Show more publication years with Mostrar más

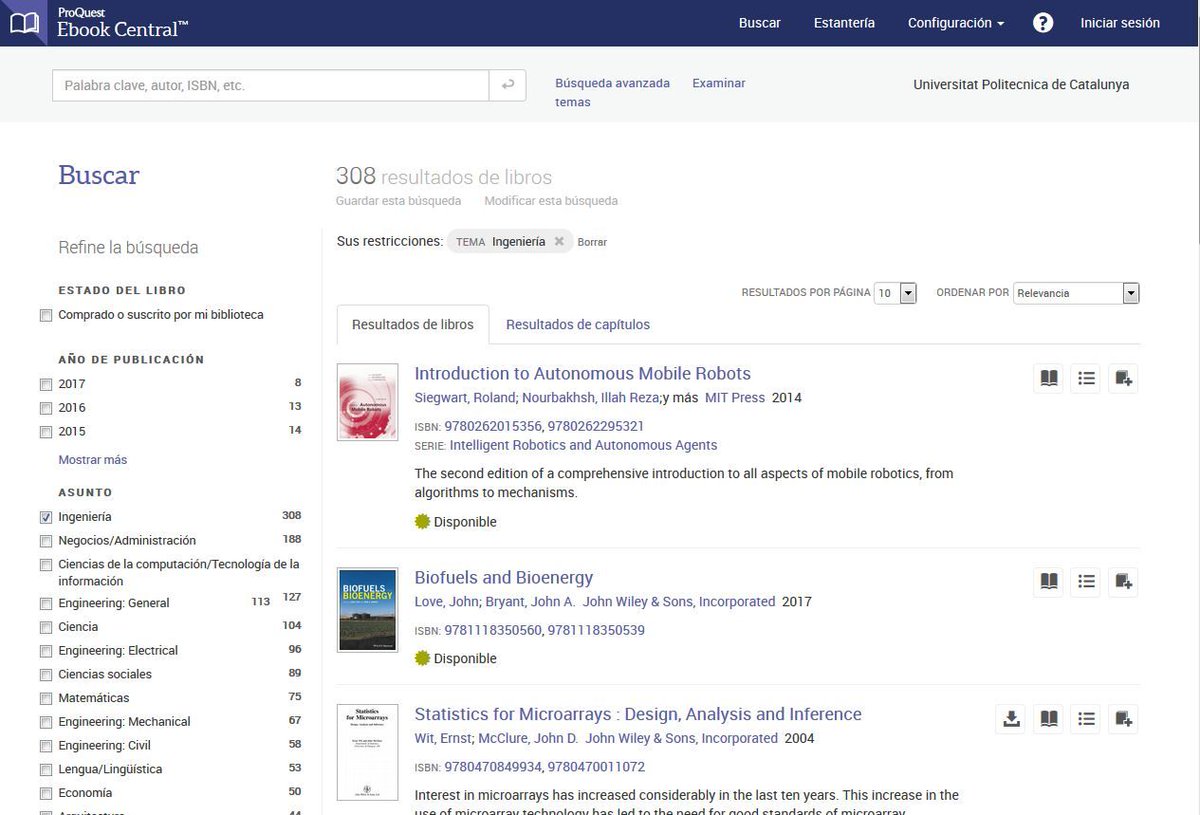(x=93, y=460)
